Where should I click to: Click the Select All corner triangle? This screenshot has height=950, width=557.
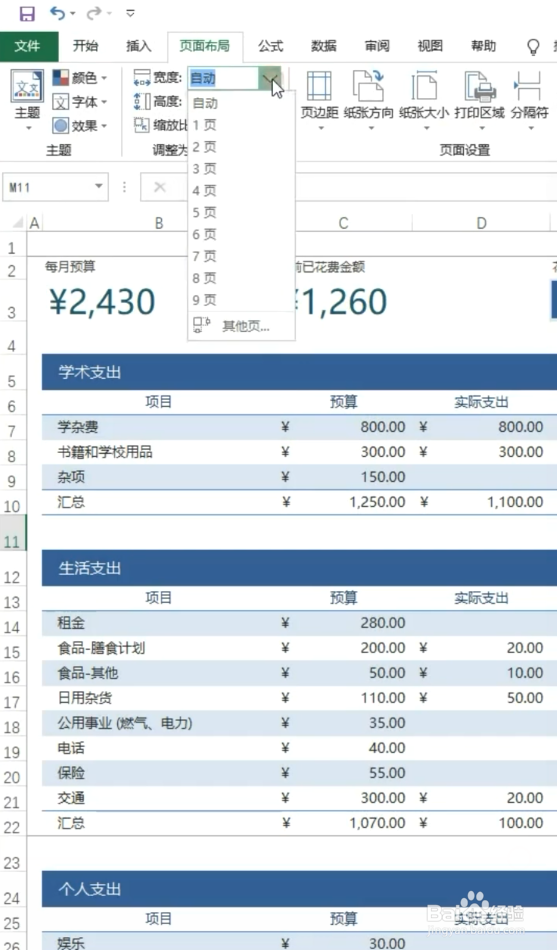pos(18,223)
